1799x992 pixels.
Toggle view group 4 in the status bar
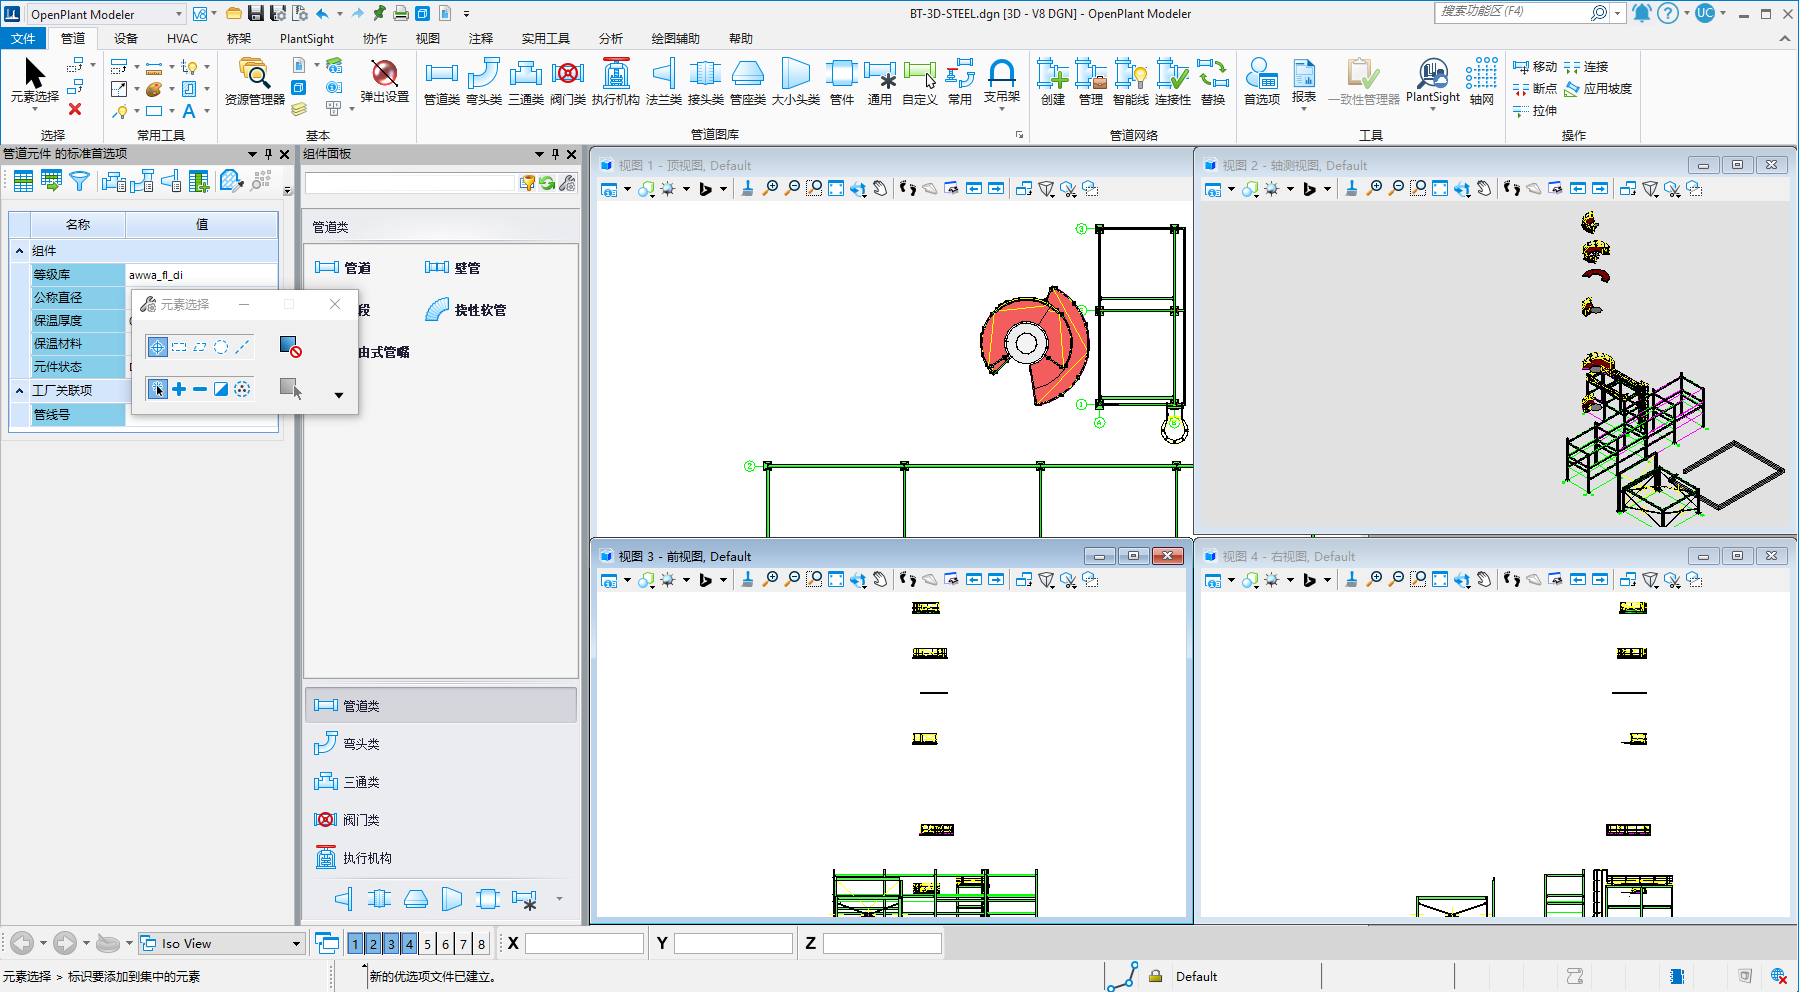coord(408,943)
